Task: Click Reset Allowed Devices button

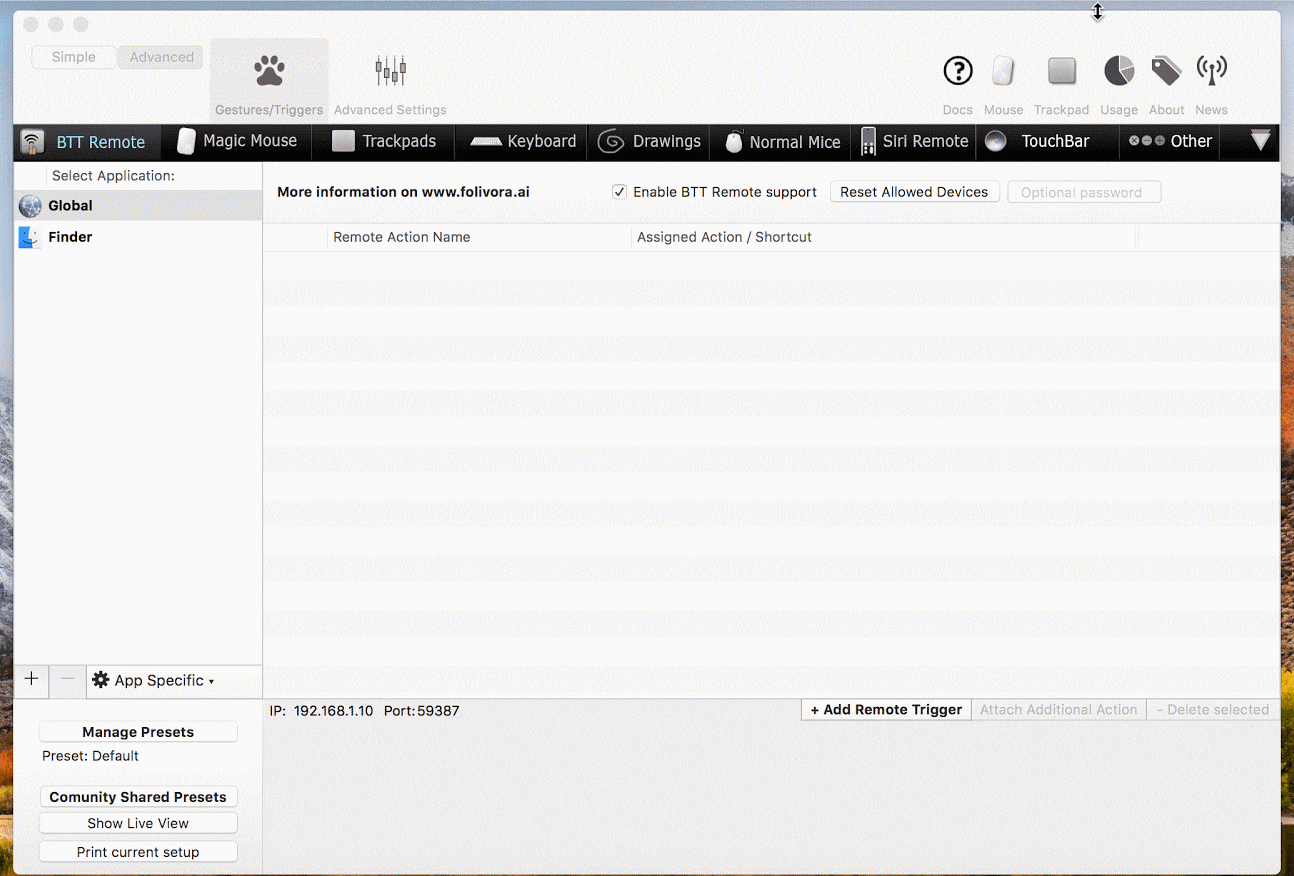Action: coord(914,192)
